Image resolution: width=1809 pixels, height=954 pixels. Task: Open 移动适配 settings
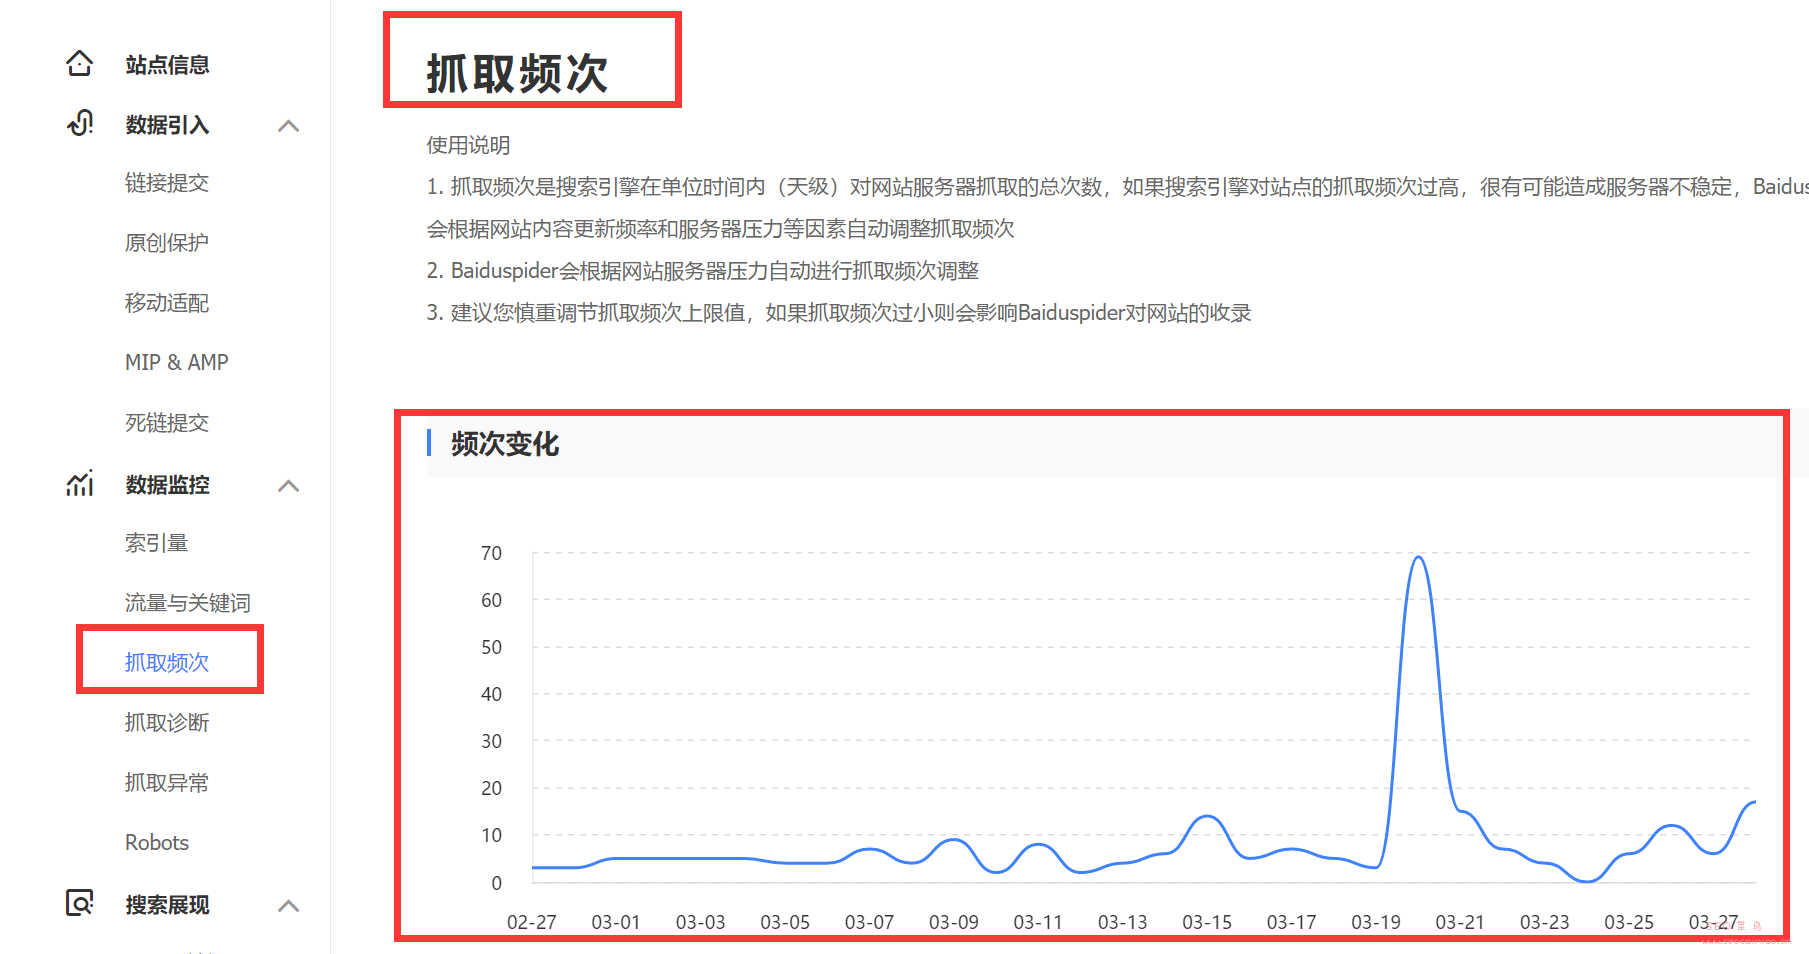[x=167, y=303]
